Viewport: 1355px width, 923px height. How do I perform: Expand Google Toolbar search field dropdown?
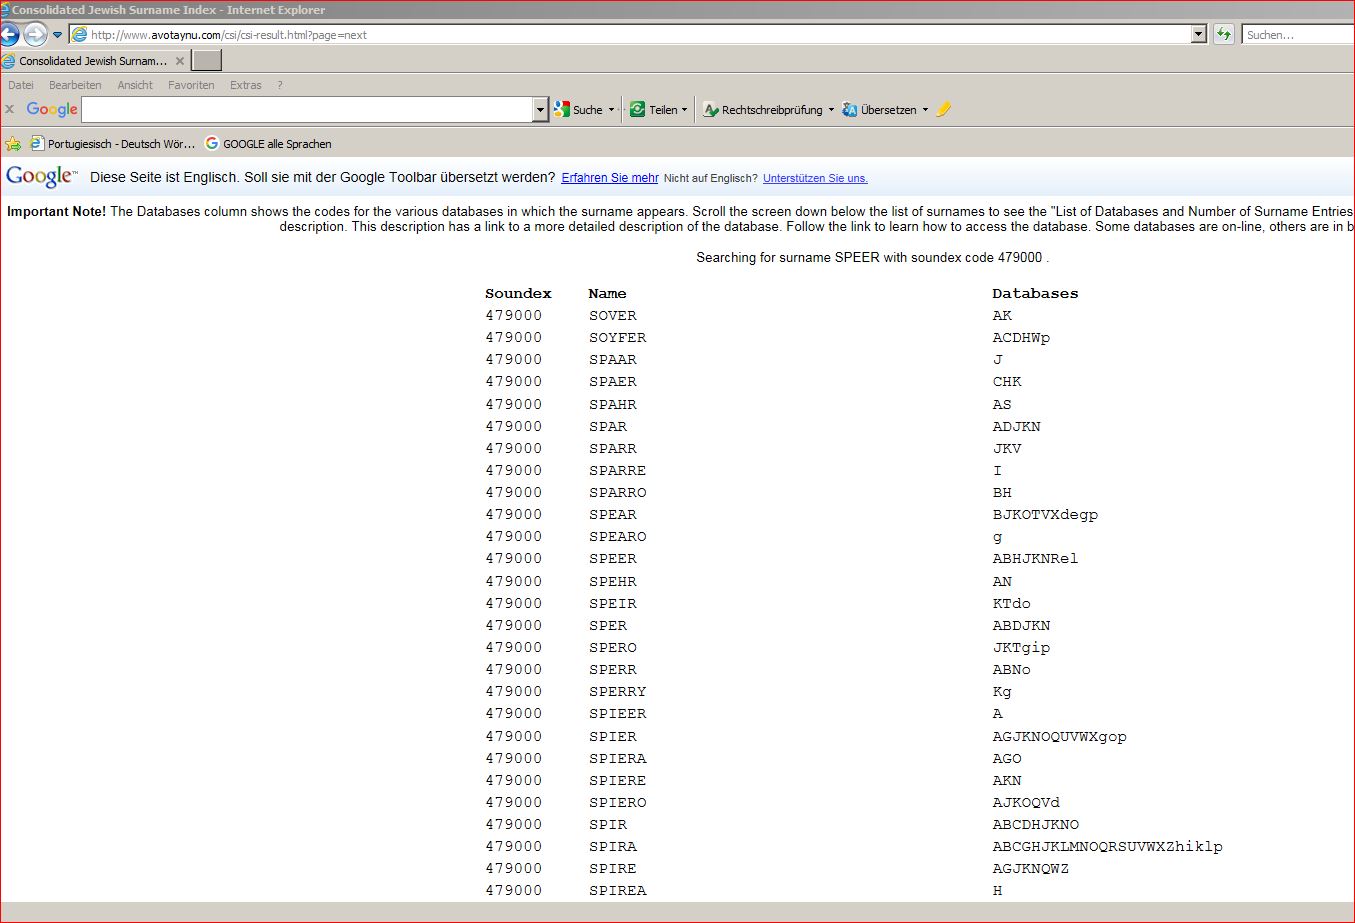541,109
